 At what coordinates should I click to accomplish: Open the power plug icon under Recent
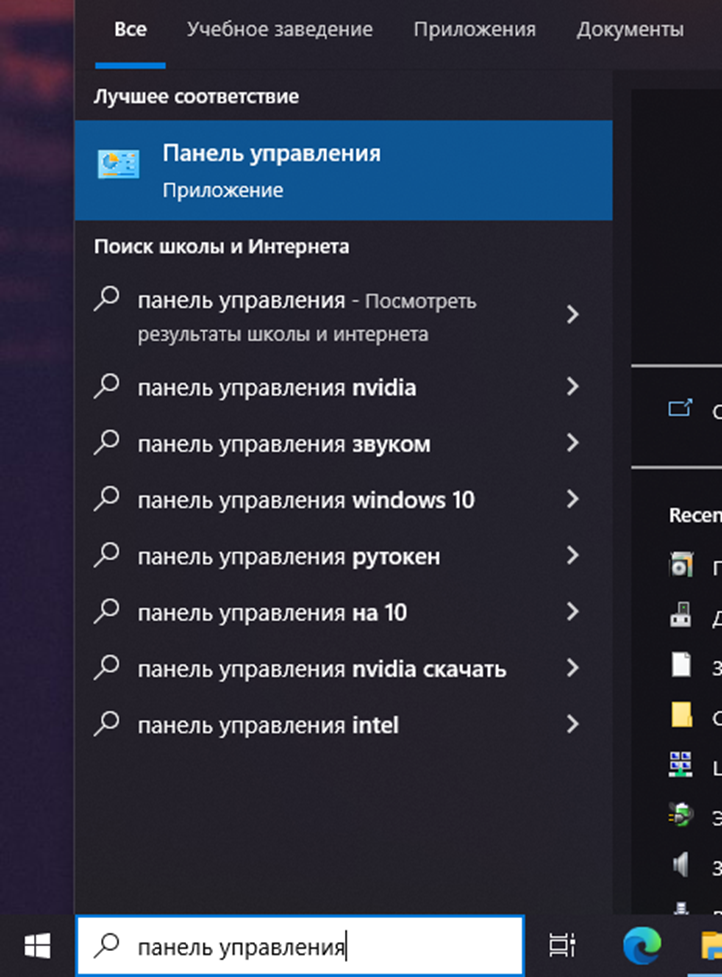683,812
